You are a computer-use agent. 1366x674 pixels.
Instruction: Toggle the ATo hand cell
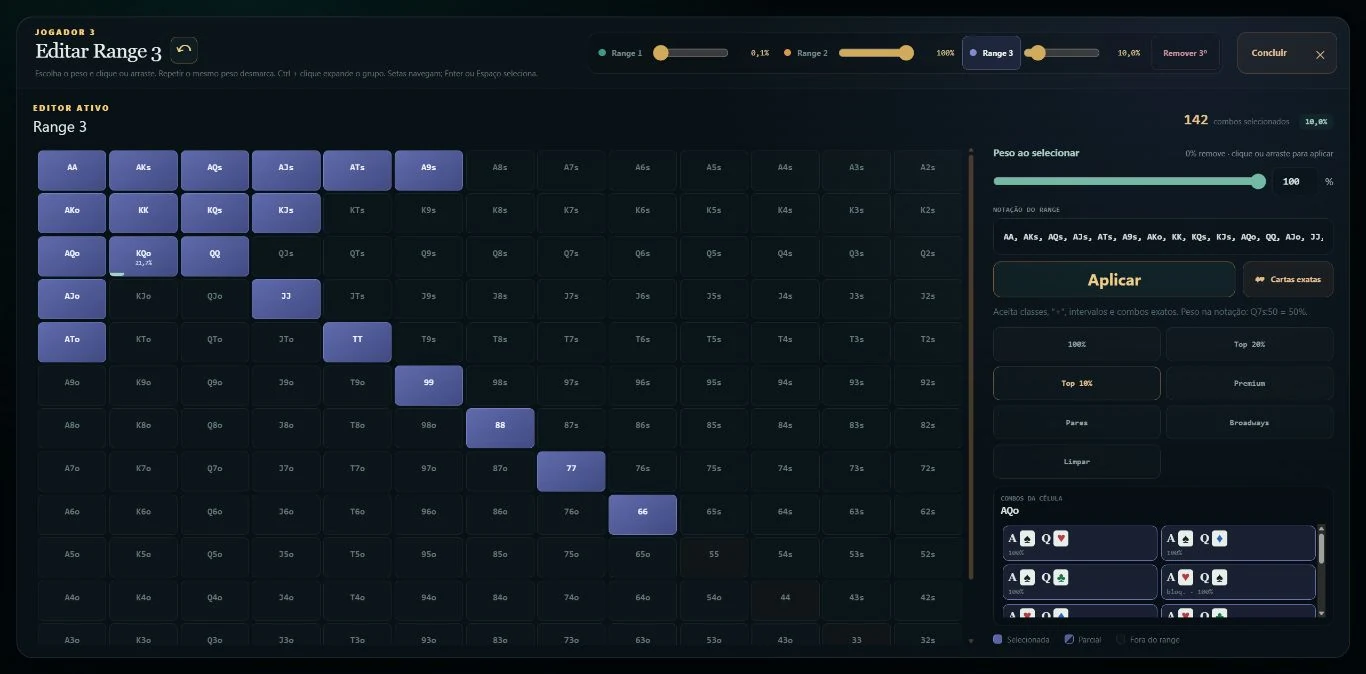[72, 342]
